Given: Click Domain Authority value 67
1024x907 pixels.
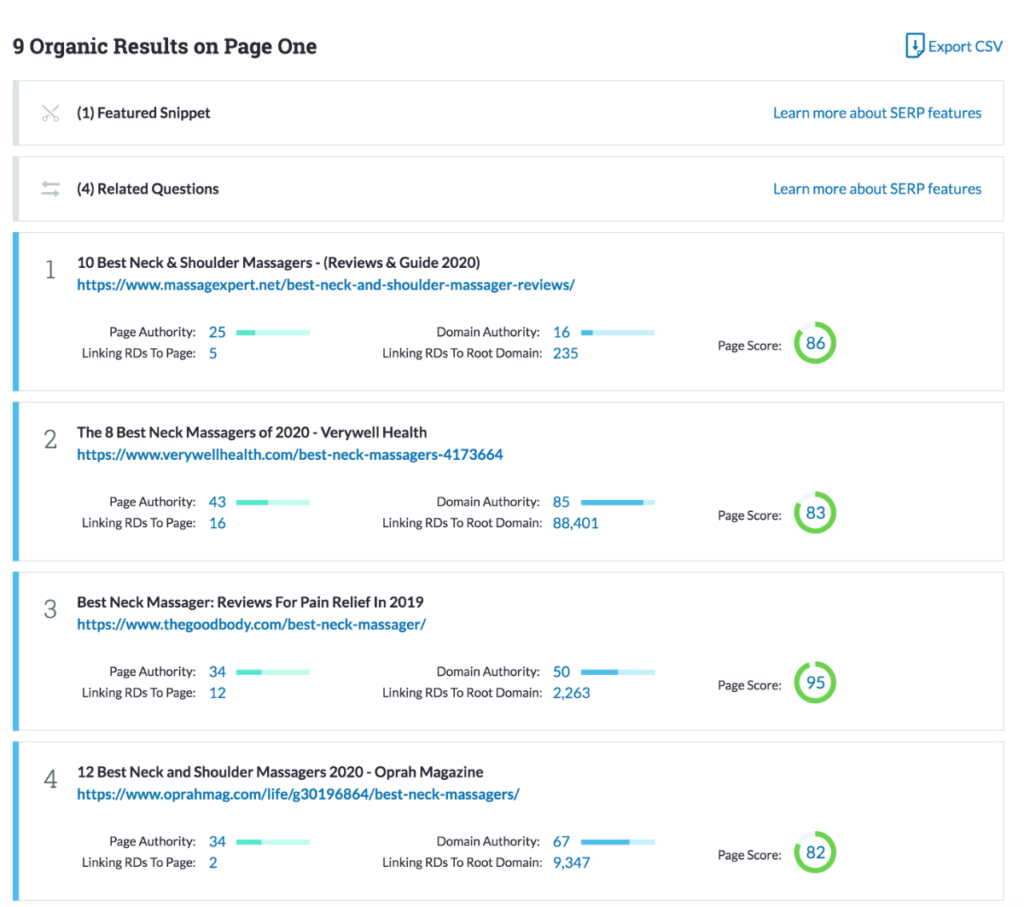Looking at the screenshot, I should pyautogui.click(x=561, y=842).
